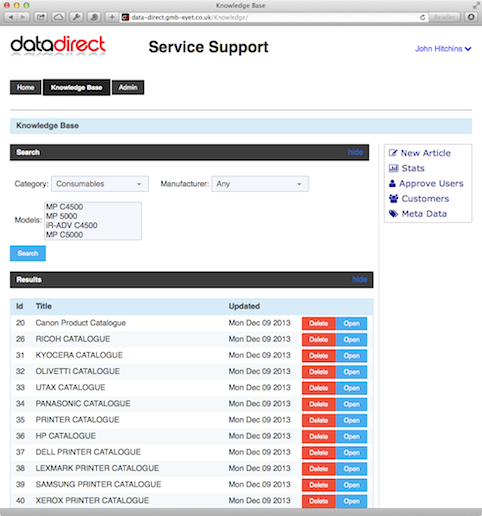Open the Approve Users link
Viewport: 482px width, 516px height.
pyautogui.click(x=431, y=183)
